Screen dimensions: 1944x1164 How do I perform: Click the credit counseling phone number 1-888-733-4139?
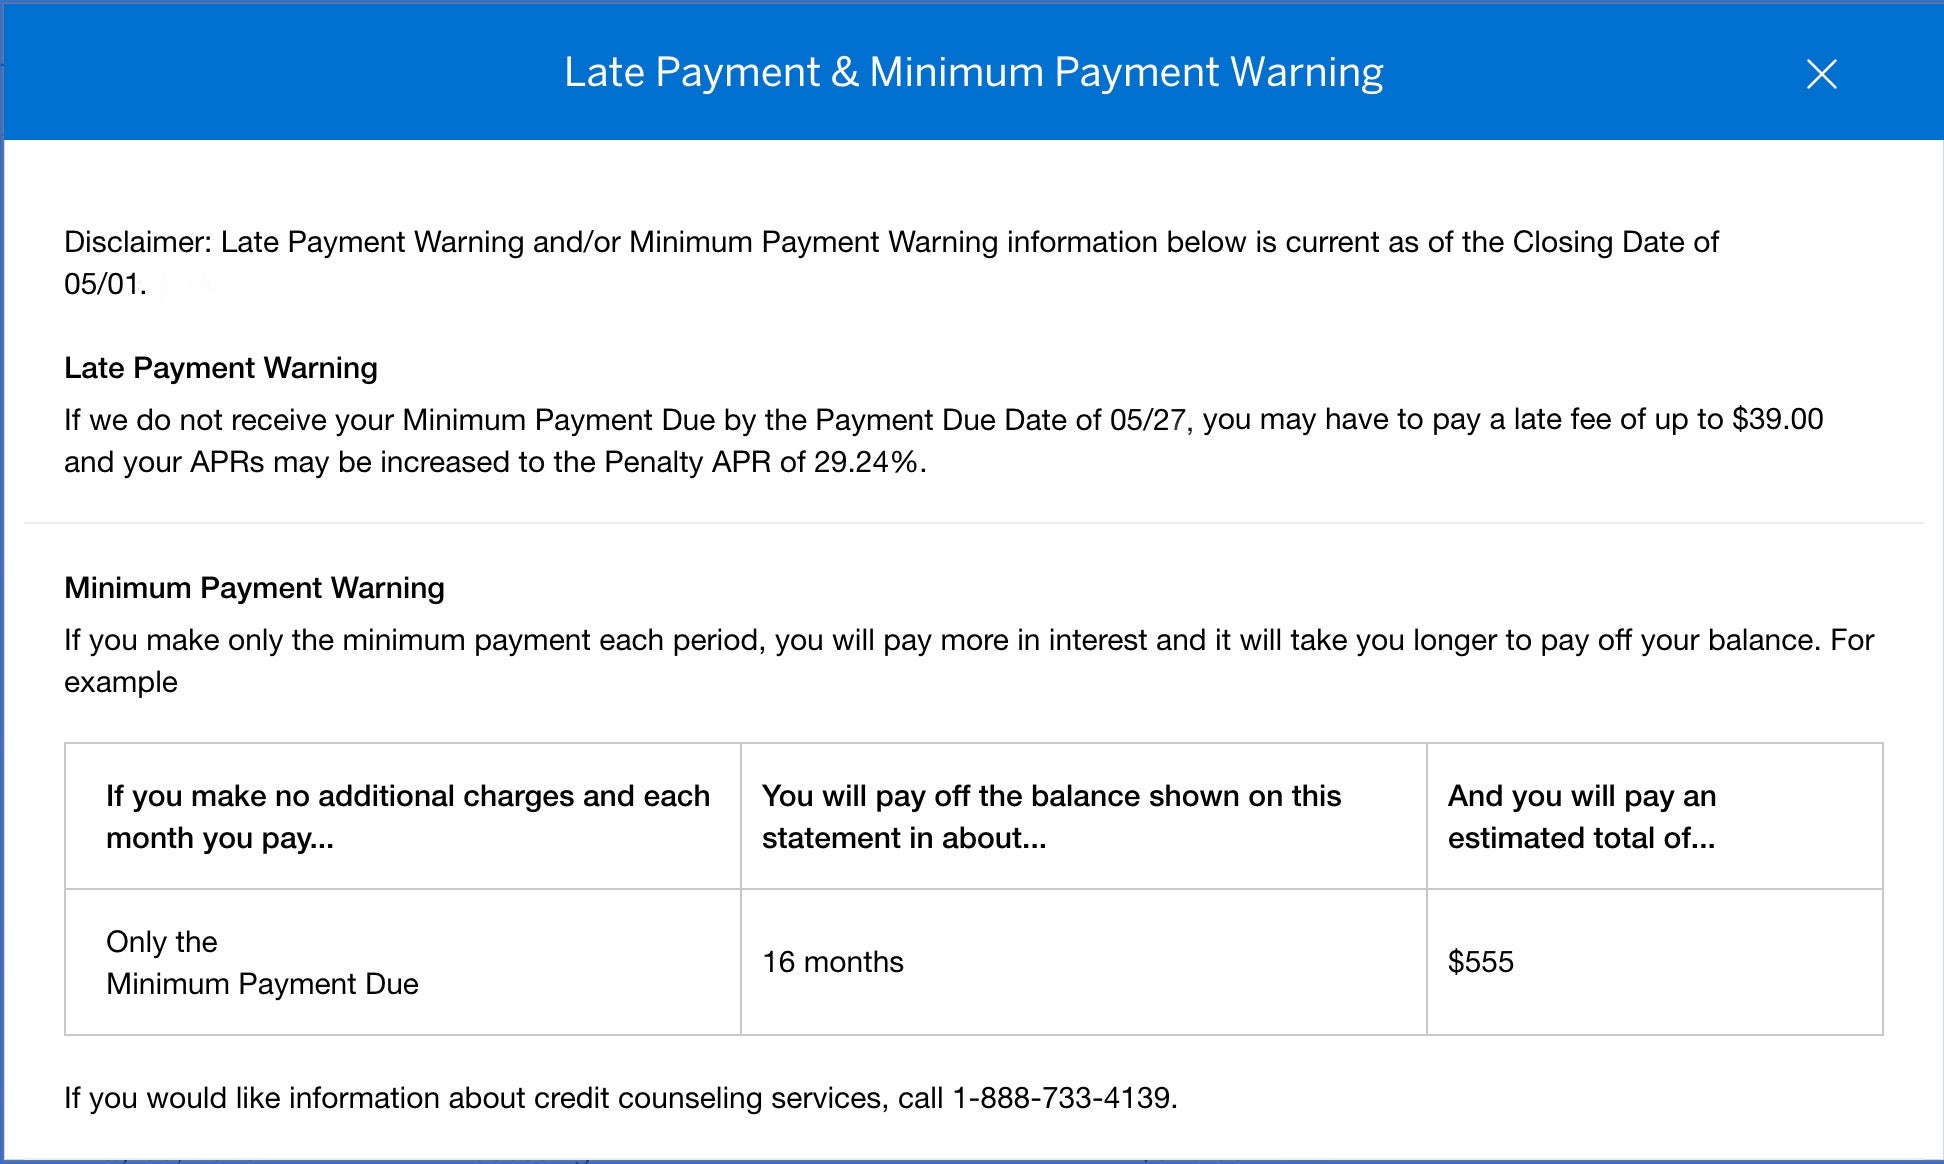tap(1062, 1098)
